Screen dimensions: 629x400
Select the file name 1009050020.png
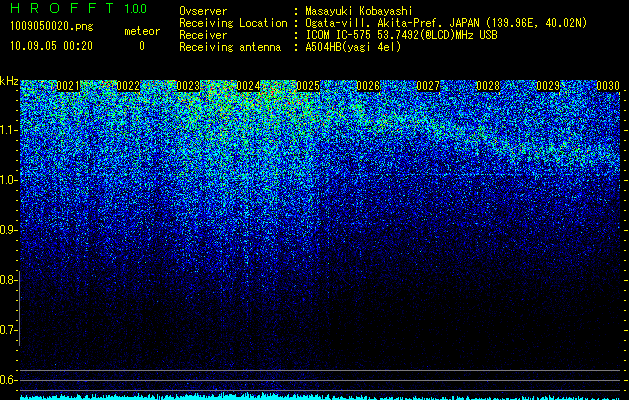(x=52, y=26)
